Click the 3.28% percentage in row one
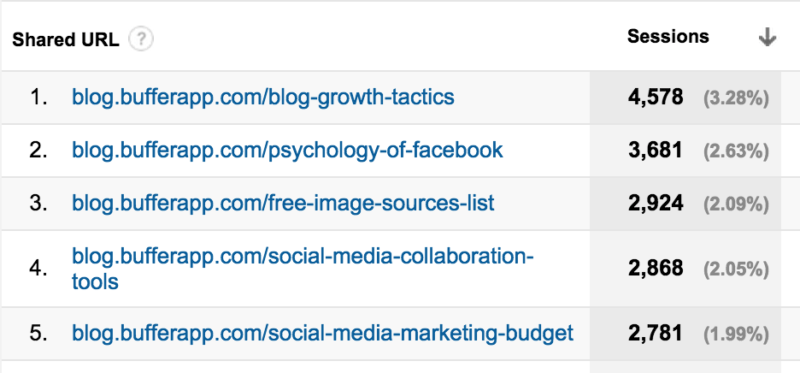This screenshot has height=373, width=800. point(736,98)
